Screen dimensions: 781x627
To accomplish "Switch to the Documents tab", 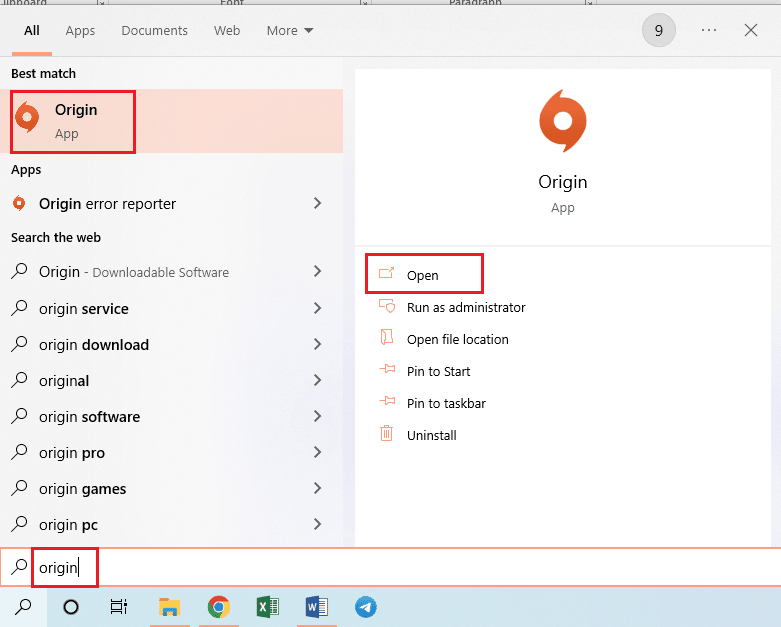I will pyautogui.click(x=154, y=30).
